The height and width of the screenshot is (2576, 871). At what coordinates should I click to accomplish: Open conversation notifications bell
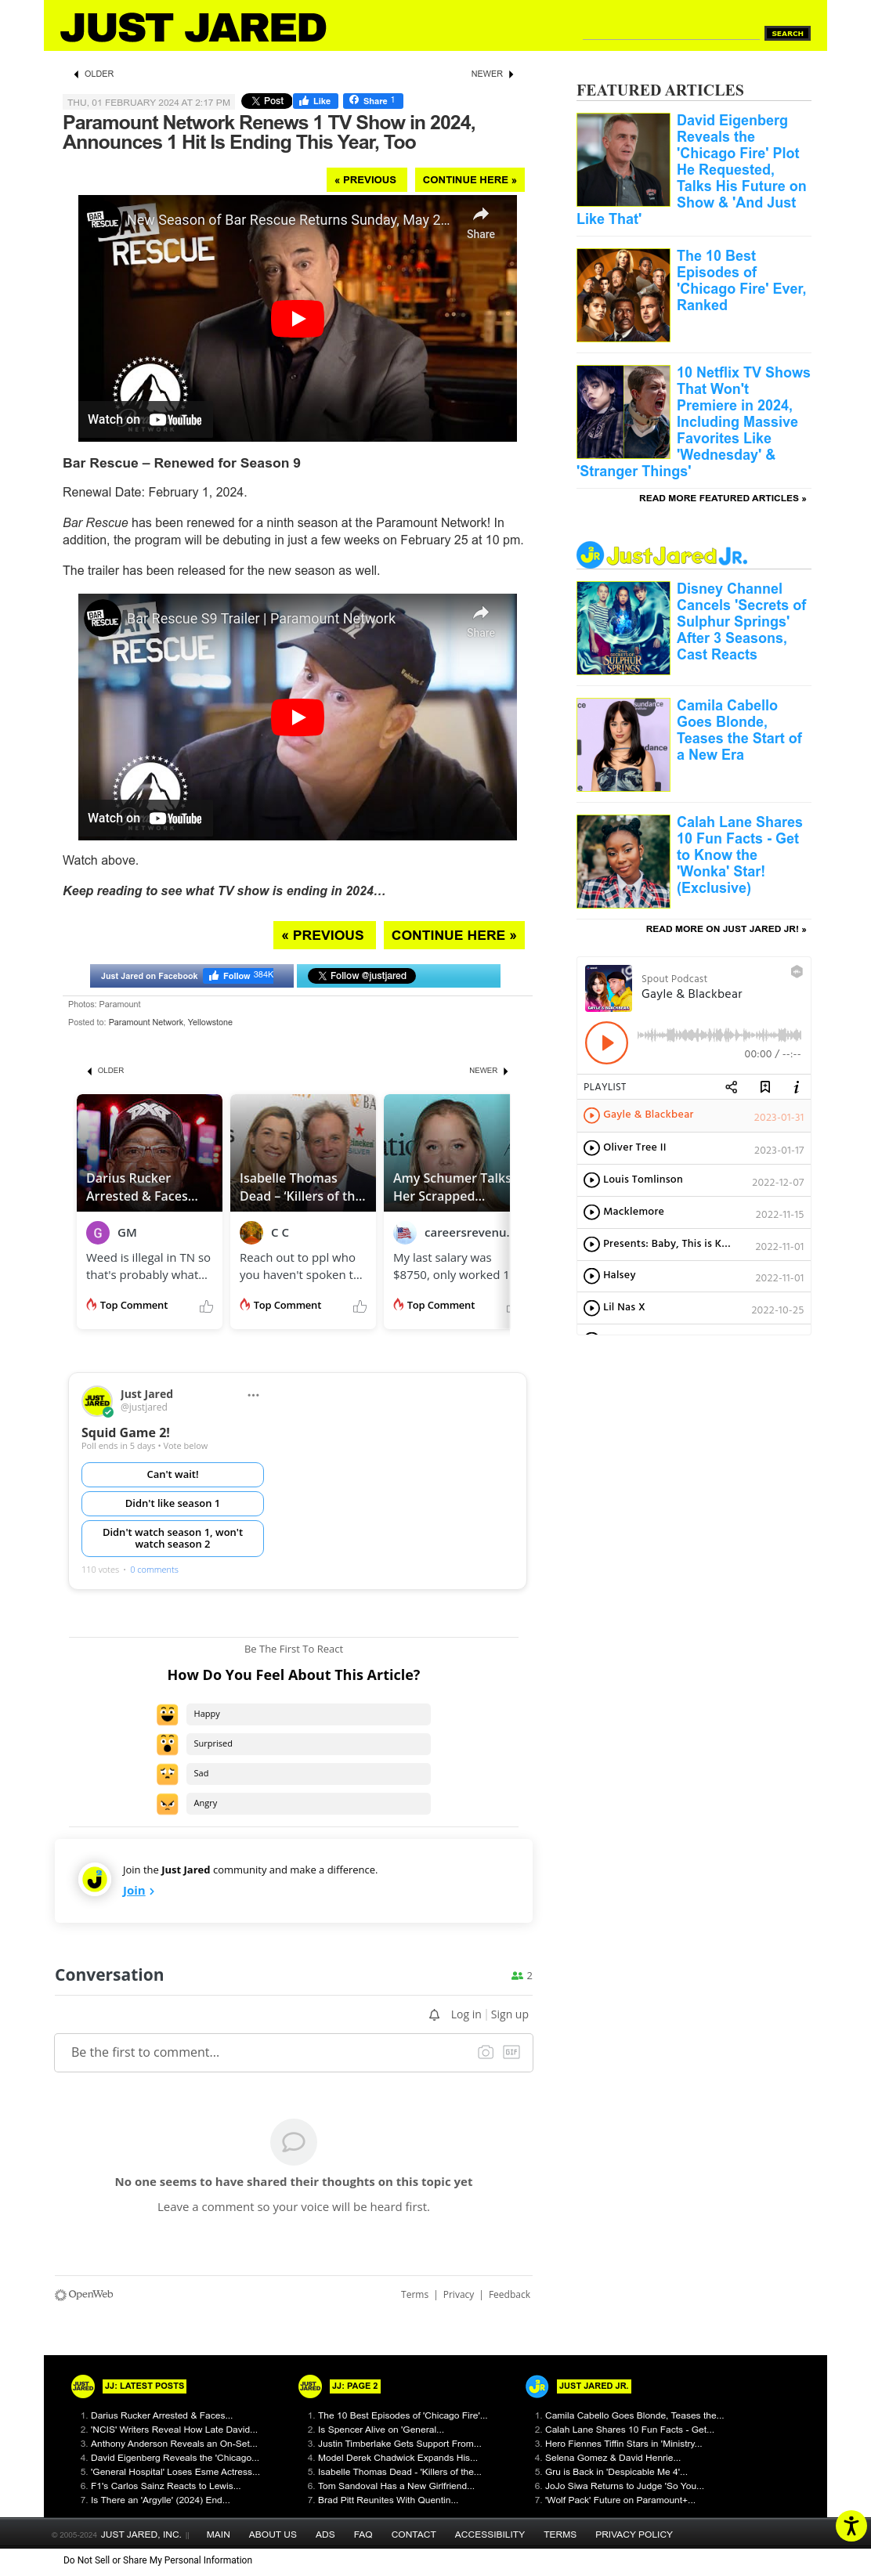point(434,2015)
